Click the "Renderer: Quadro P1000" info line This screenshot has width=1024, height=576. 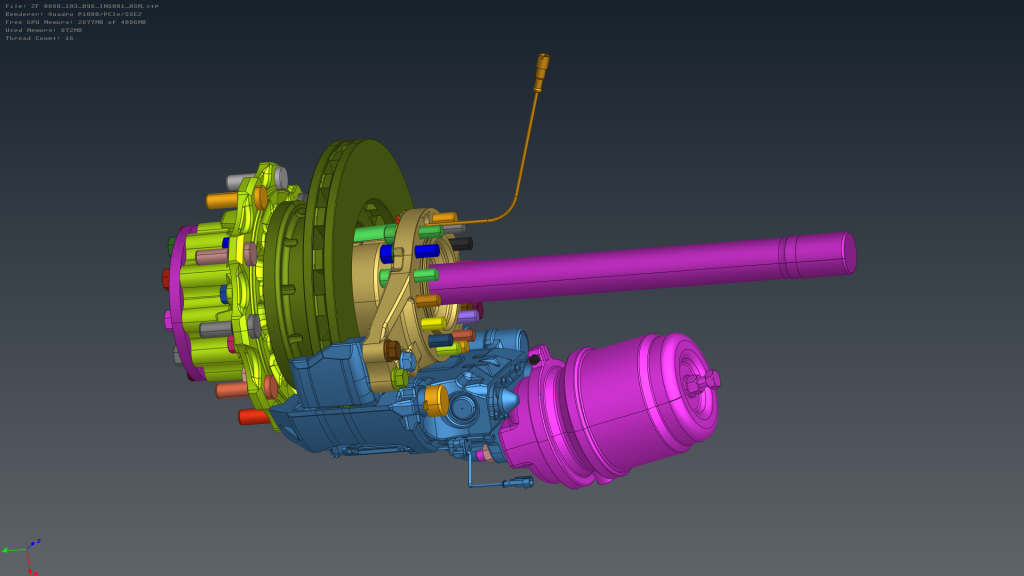[x=73, y=14]
